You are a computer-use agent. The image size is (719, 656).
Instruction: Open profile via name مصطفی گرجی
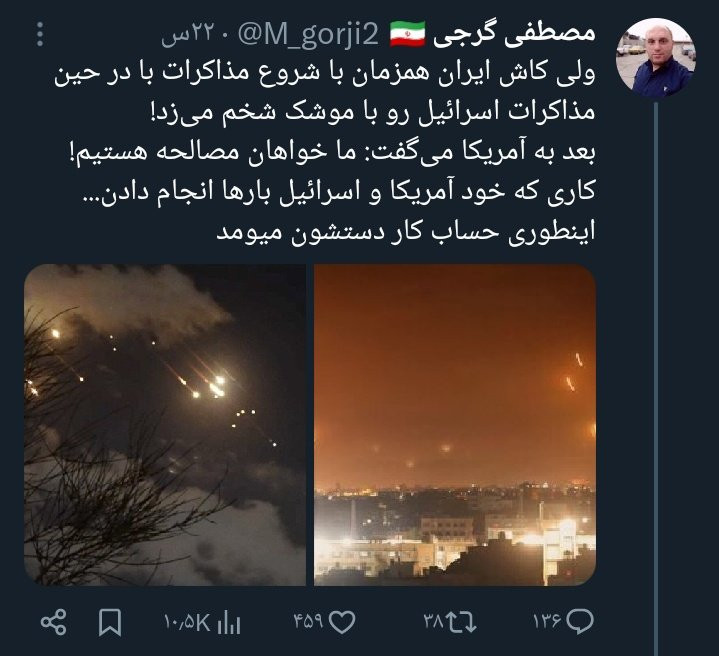[x=514, y=33]
